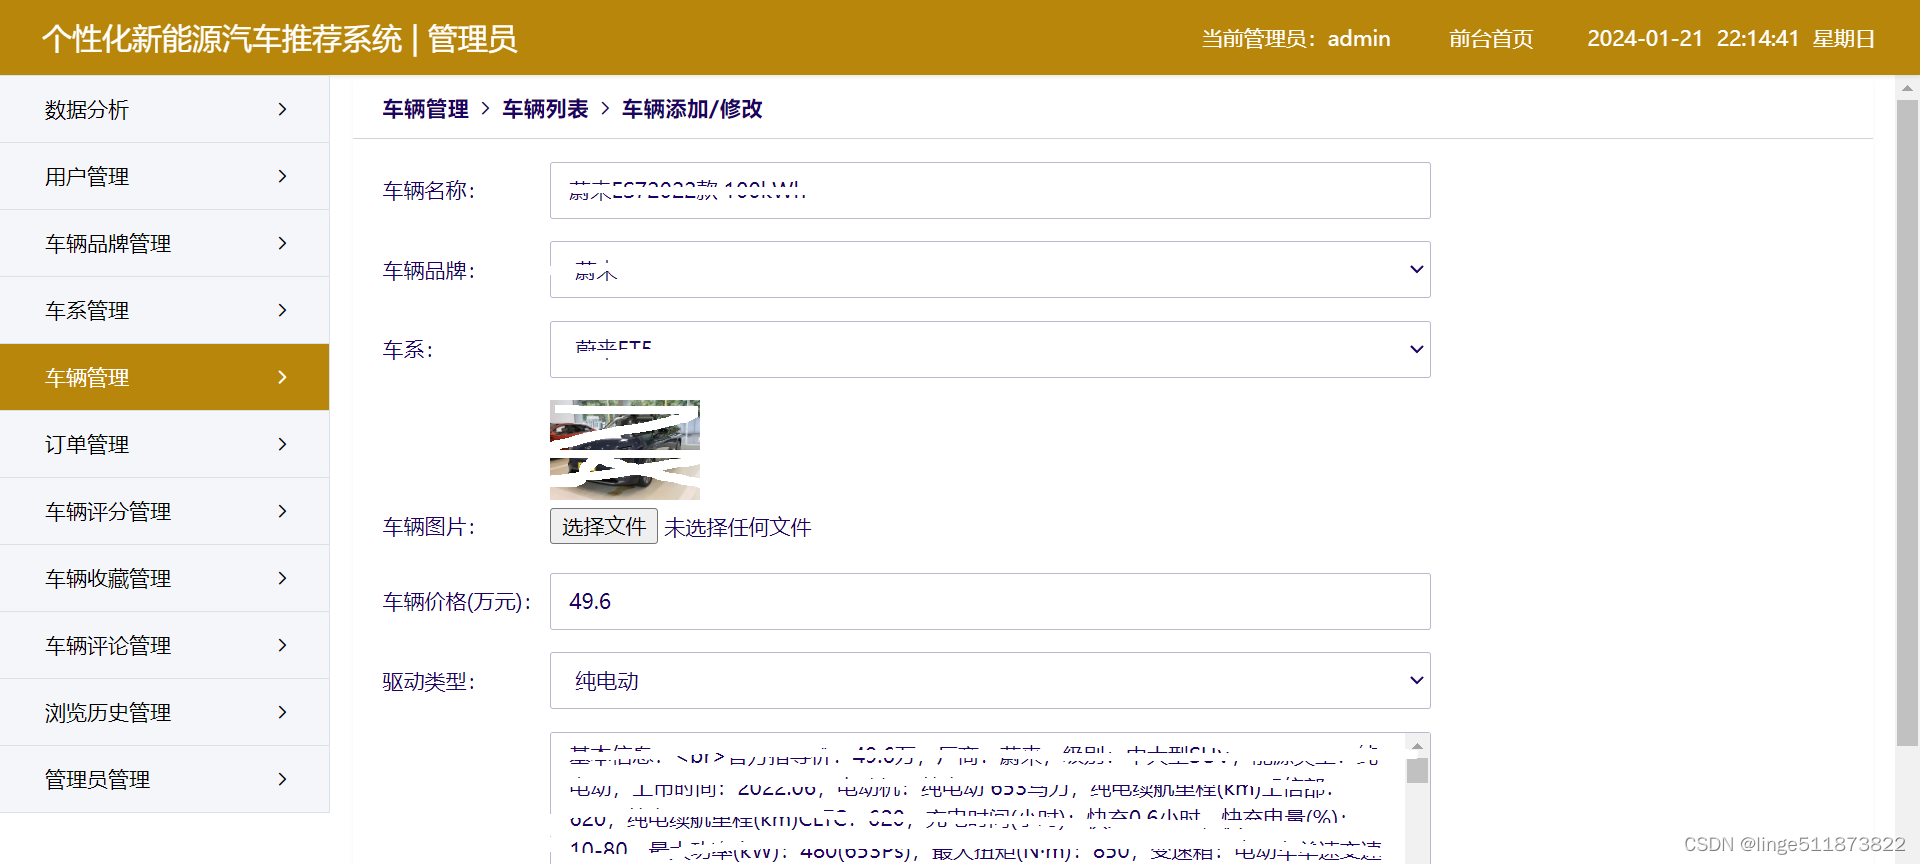Expand chevron beside 车辆评分管理
Screen dimensions: 1920x864
[282, 511]
